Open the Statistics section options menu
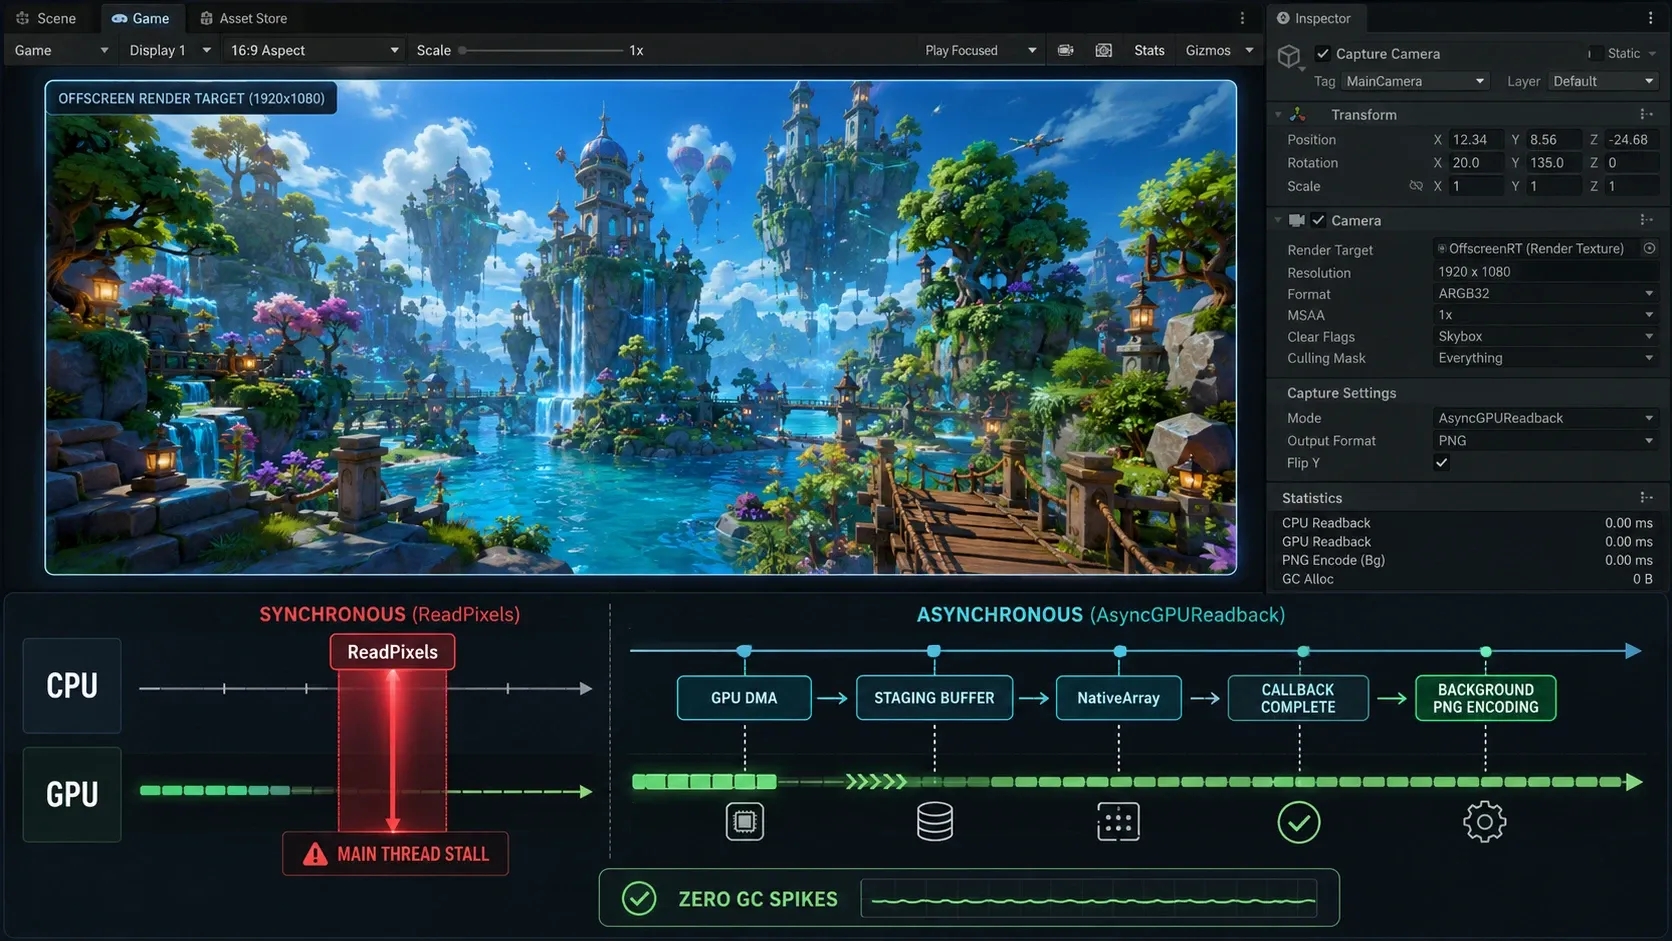 pos(1646,497)
